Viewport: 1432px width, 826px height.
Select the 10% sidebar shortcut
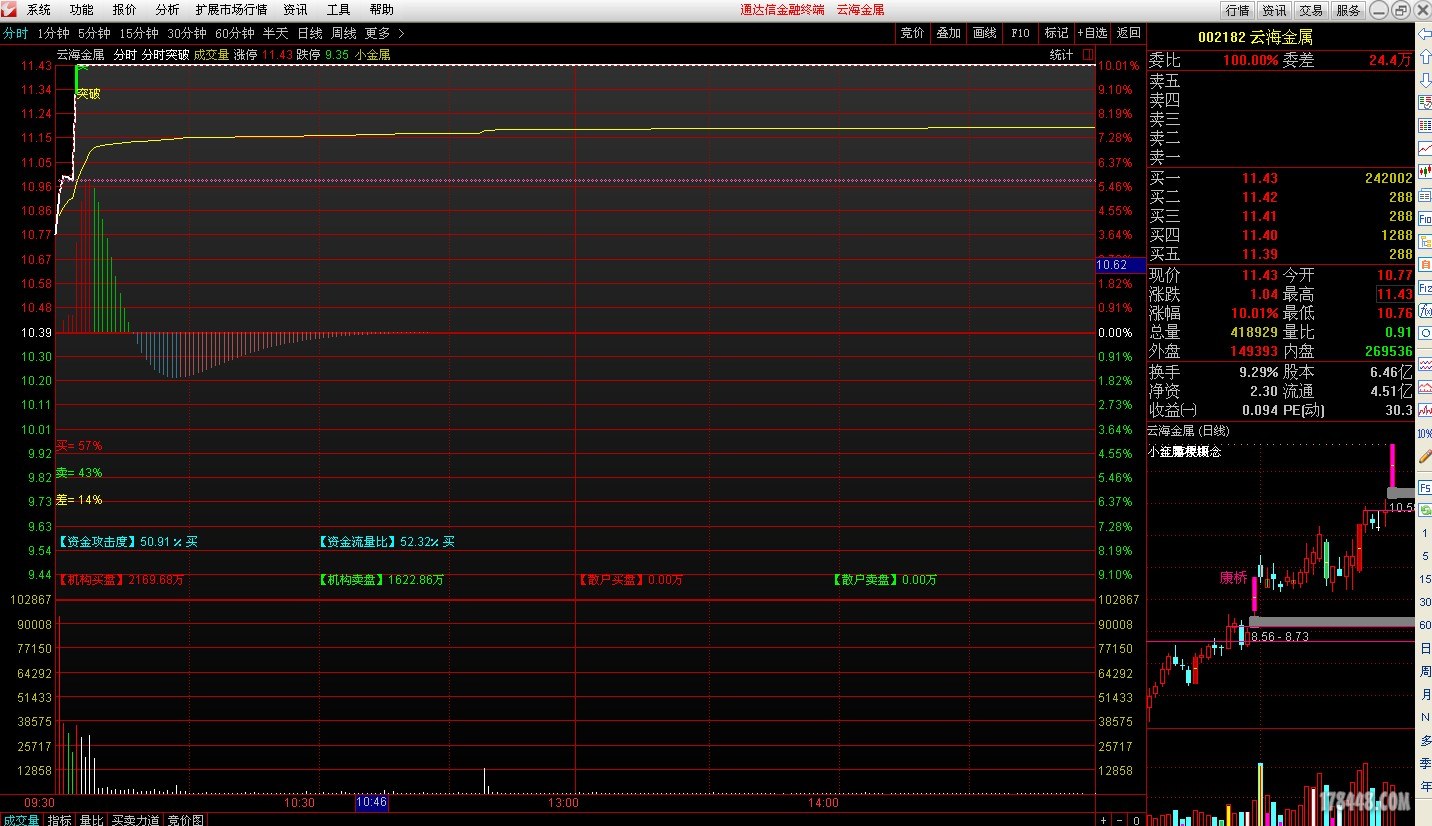[1424, 433]
